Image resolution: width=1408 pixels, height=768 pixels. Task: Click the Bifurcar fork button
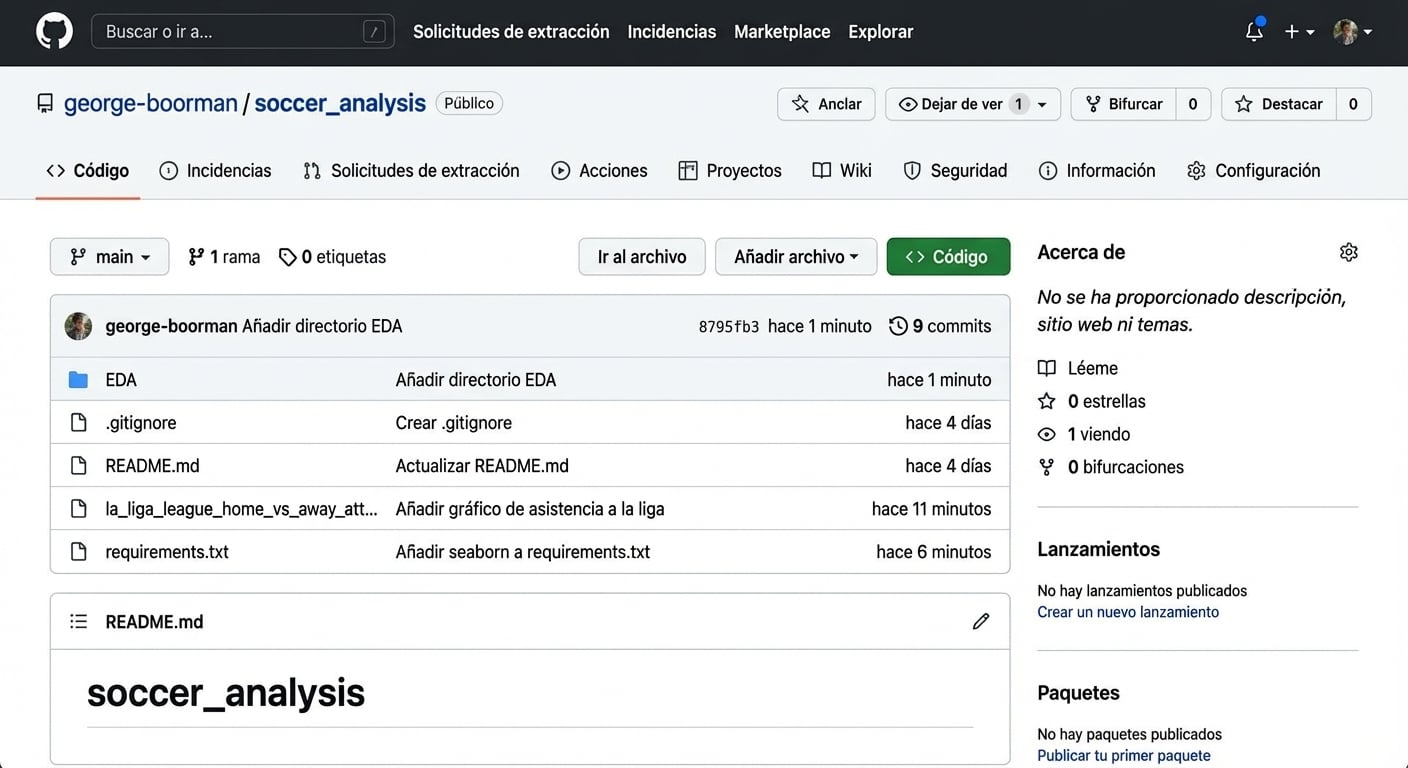coord(1123,104)
